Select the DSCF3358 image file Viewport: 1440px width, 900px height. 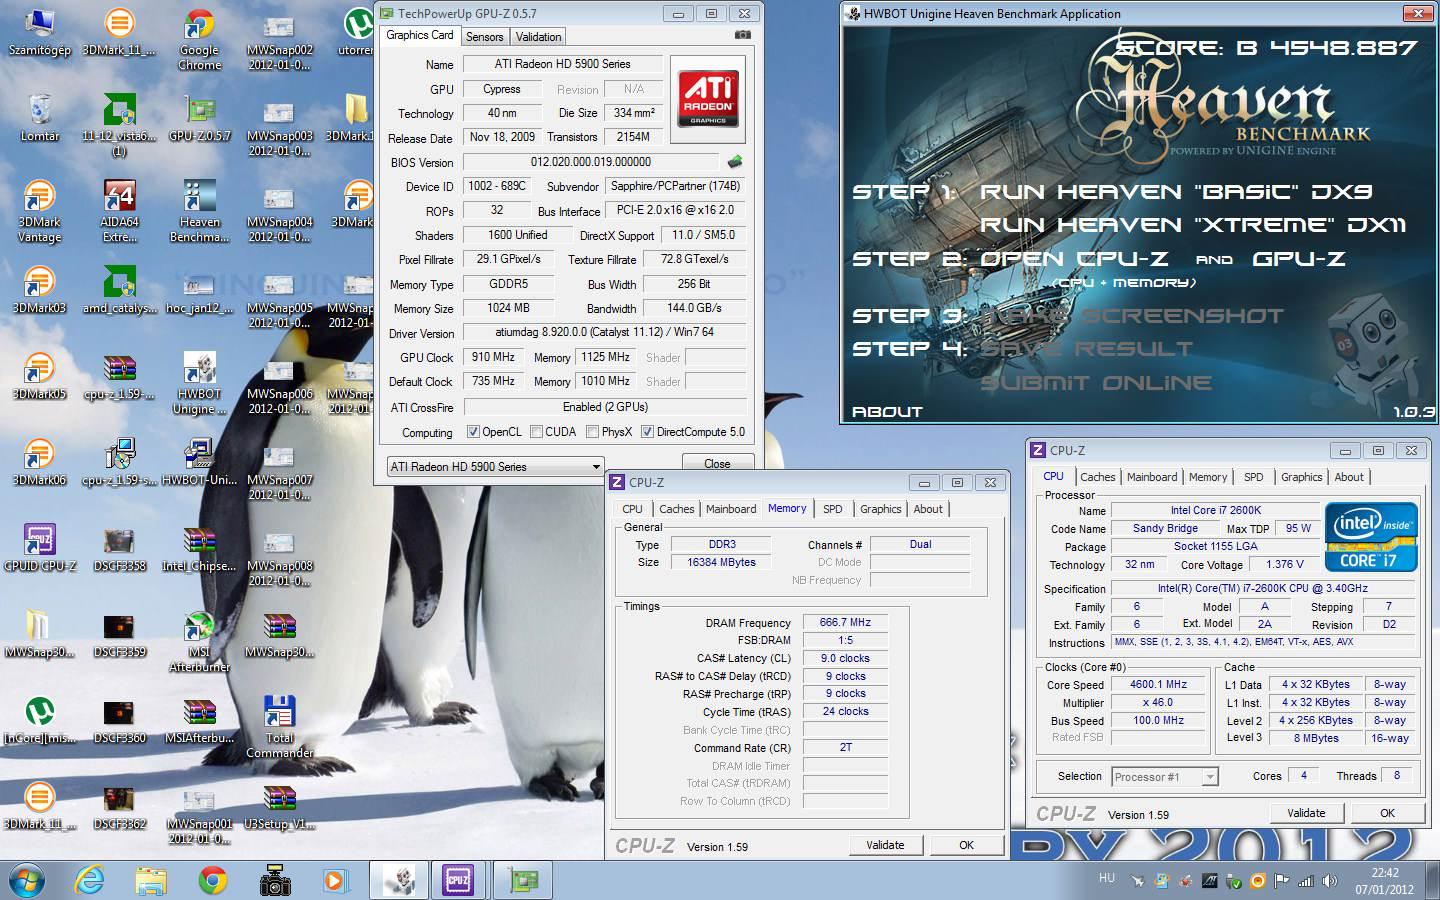119,548
